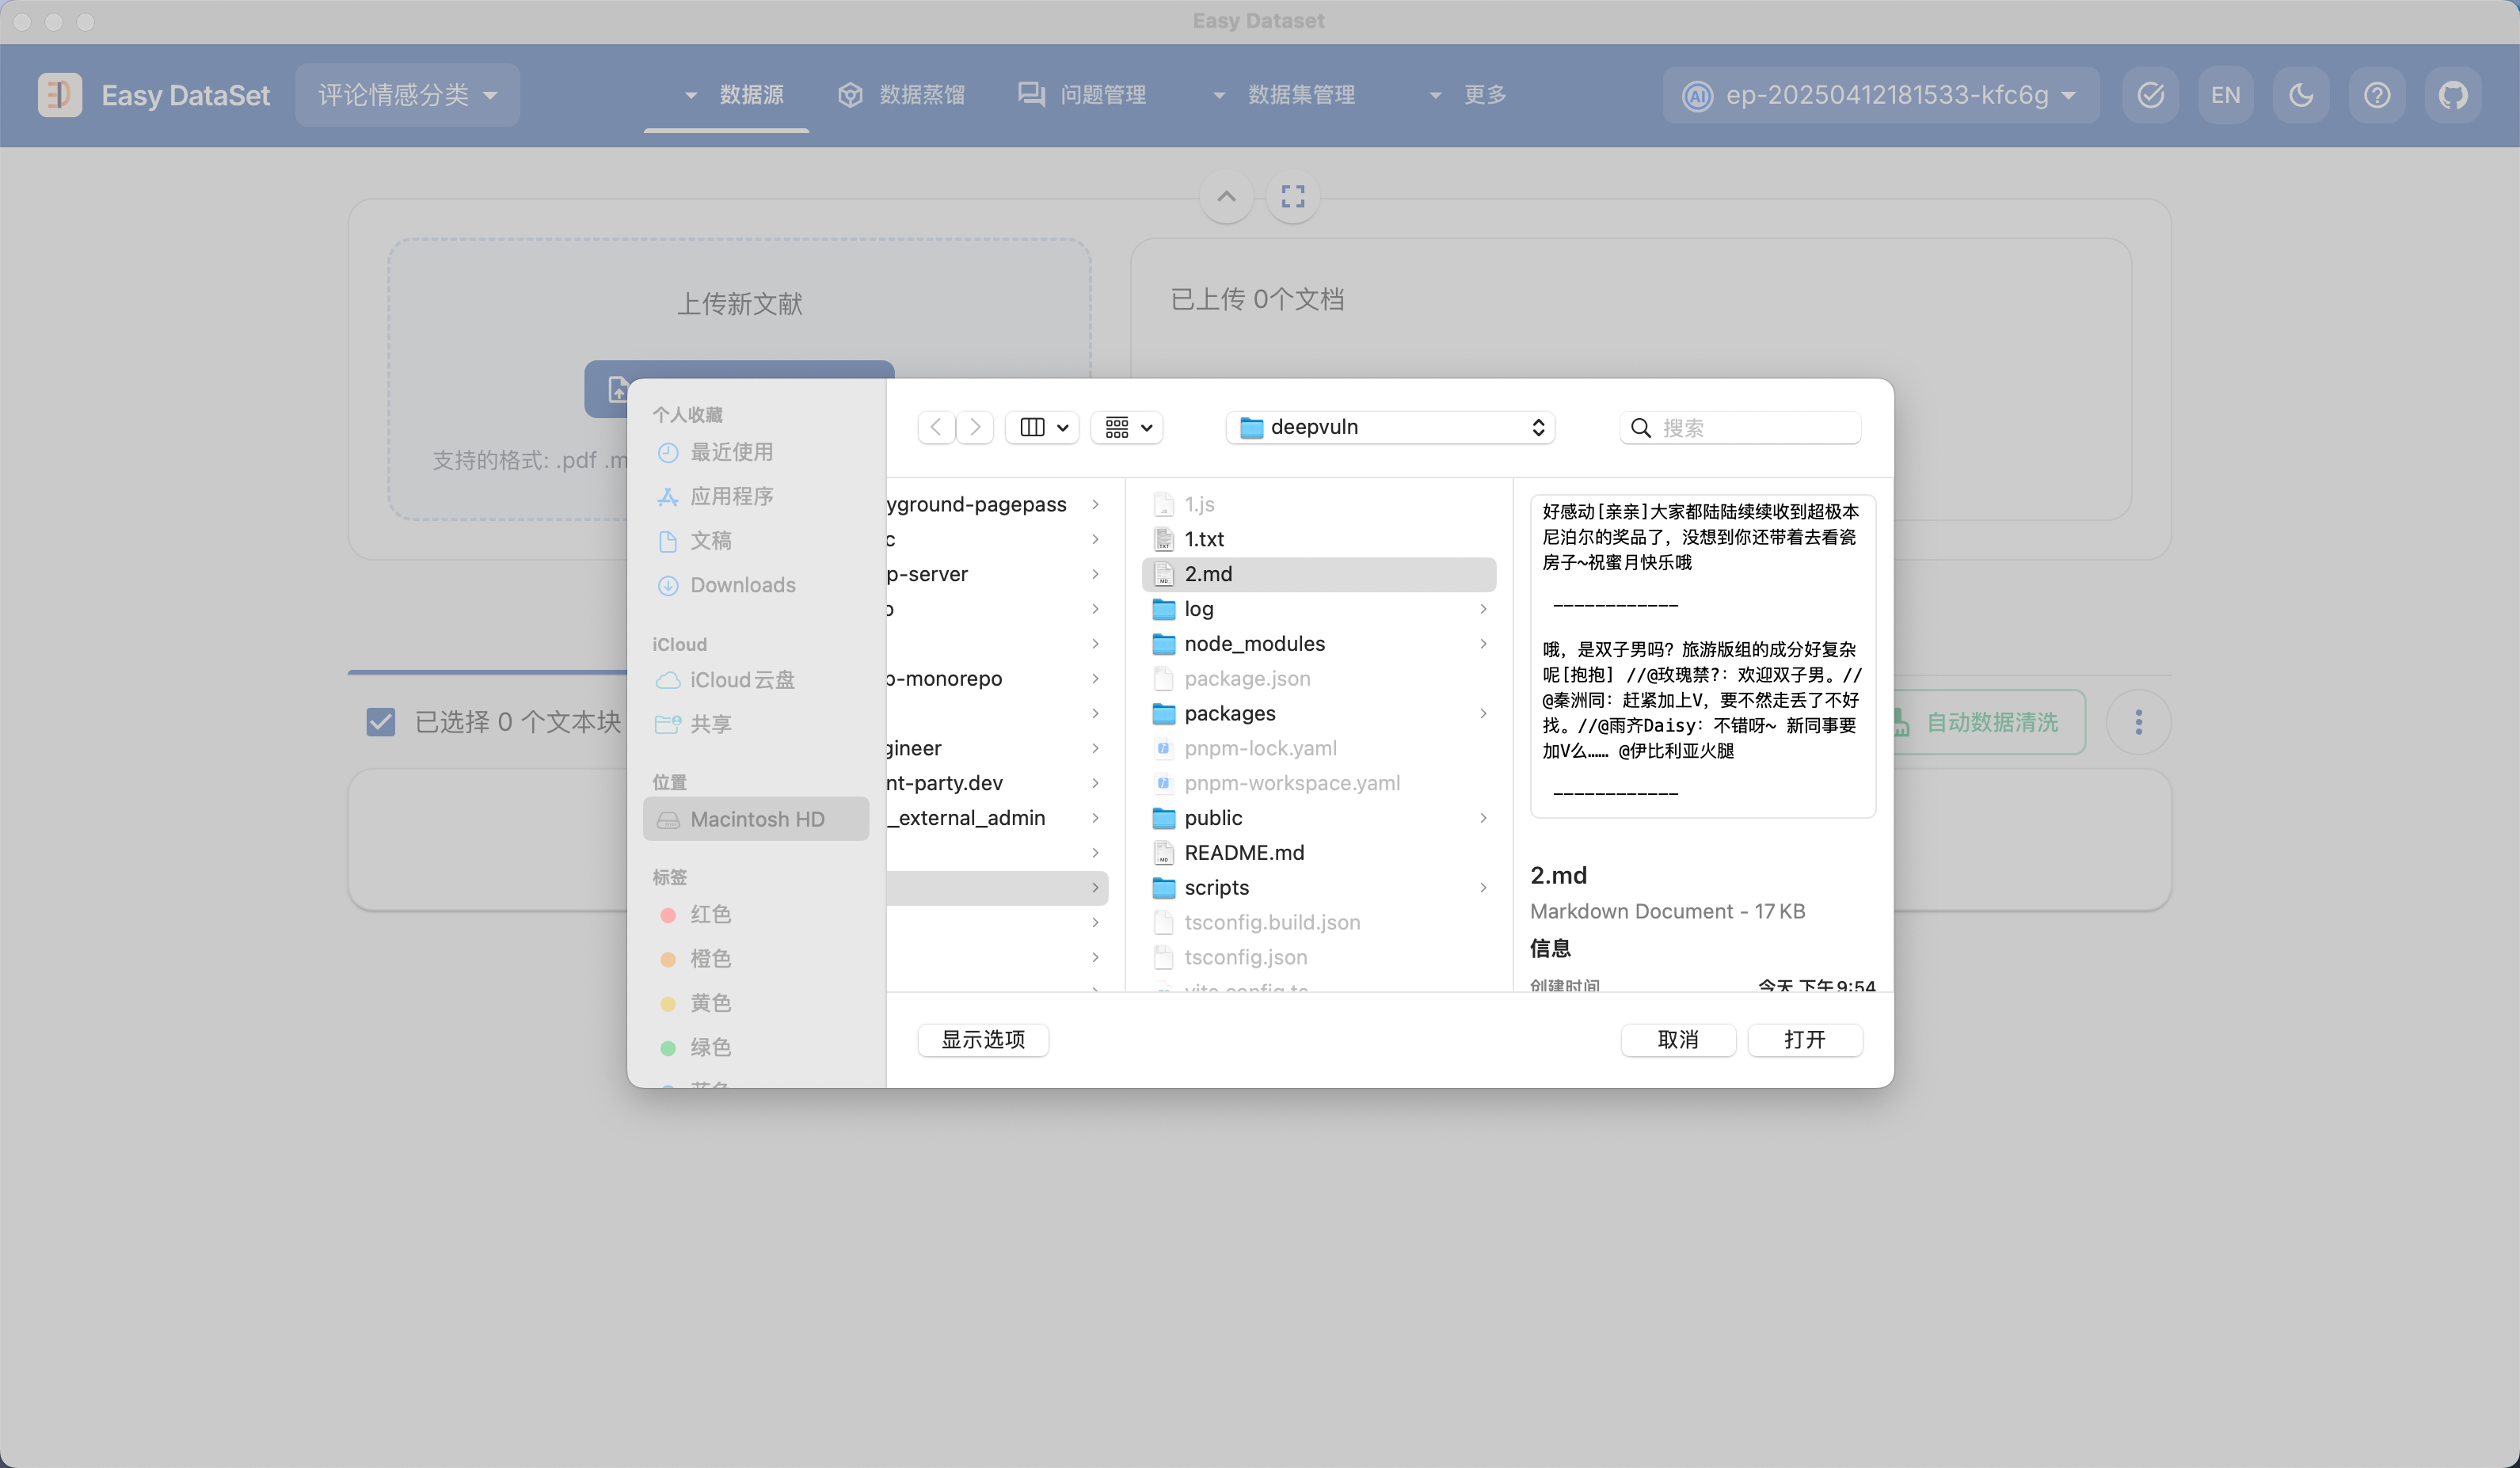Open the deepvuln folder path dropdown
This screenshot has height=1468, width=2520.
pos(1390,427)
